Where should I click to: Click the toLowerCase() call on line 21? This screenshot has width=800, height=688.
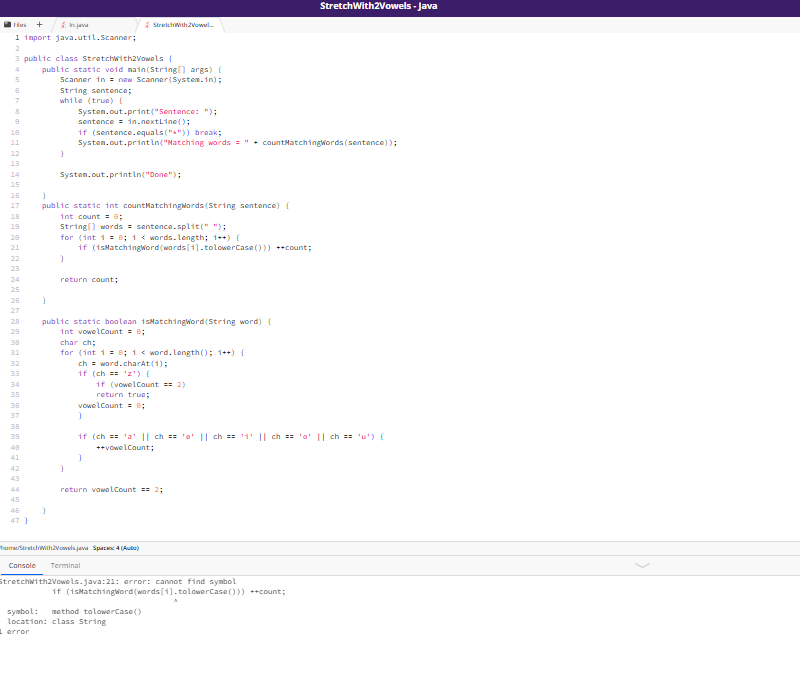(x=233, y=248)
